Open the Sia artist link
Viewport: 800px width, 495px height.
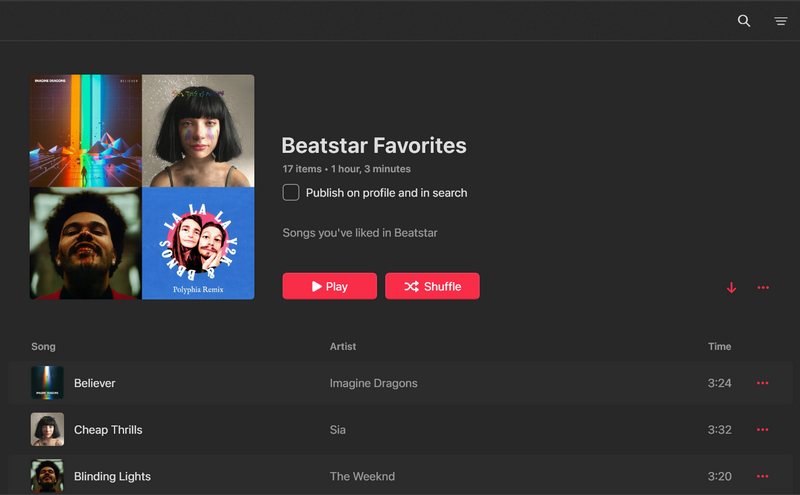[x=338, y=430]
